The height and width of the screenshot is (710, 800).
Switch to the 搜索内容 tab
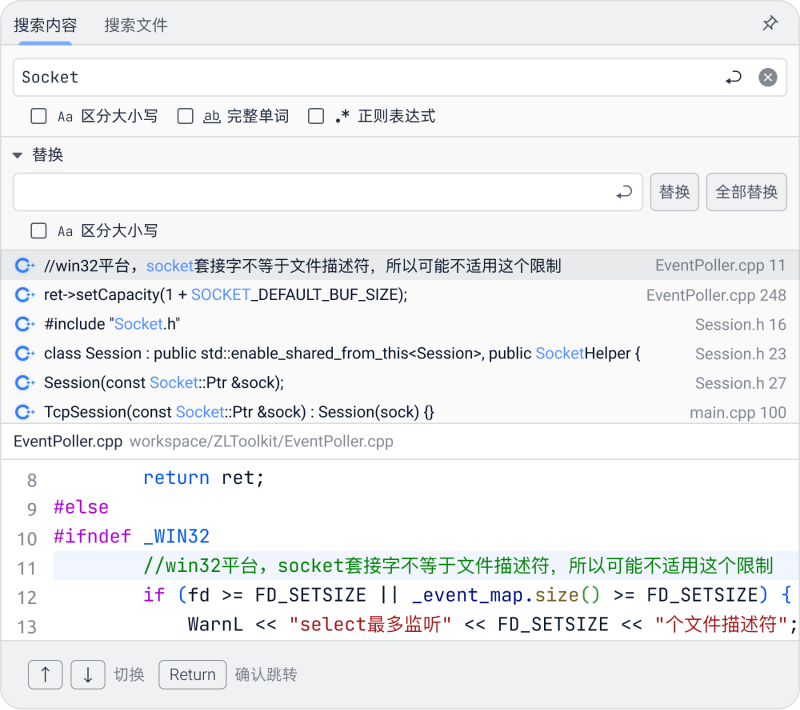45,25
